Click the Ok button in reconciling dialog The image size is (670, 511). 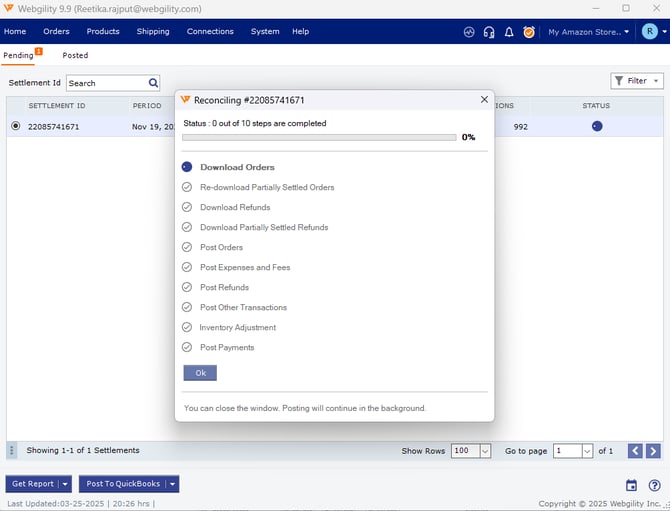pyautogui.click(x=200, y=373)
